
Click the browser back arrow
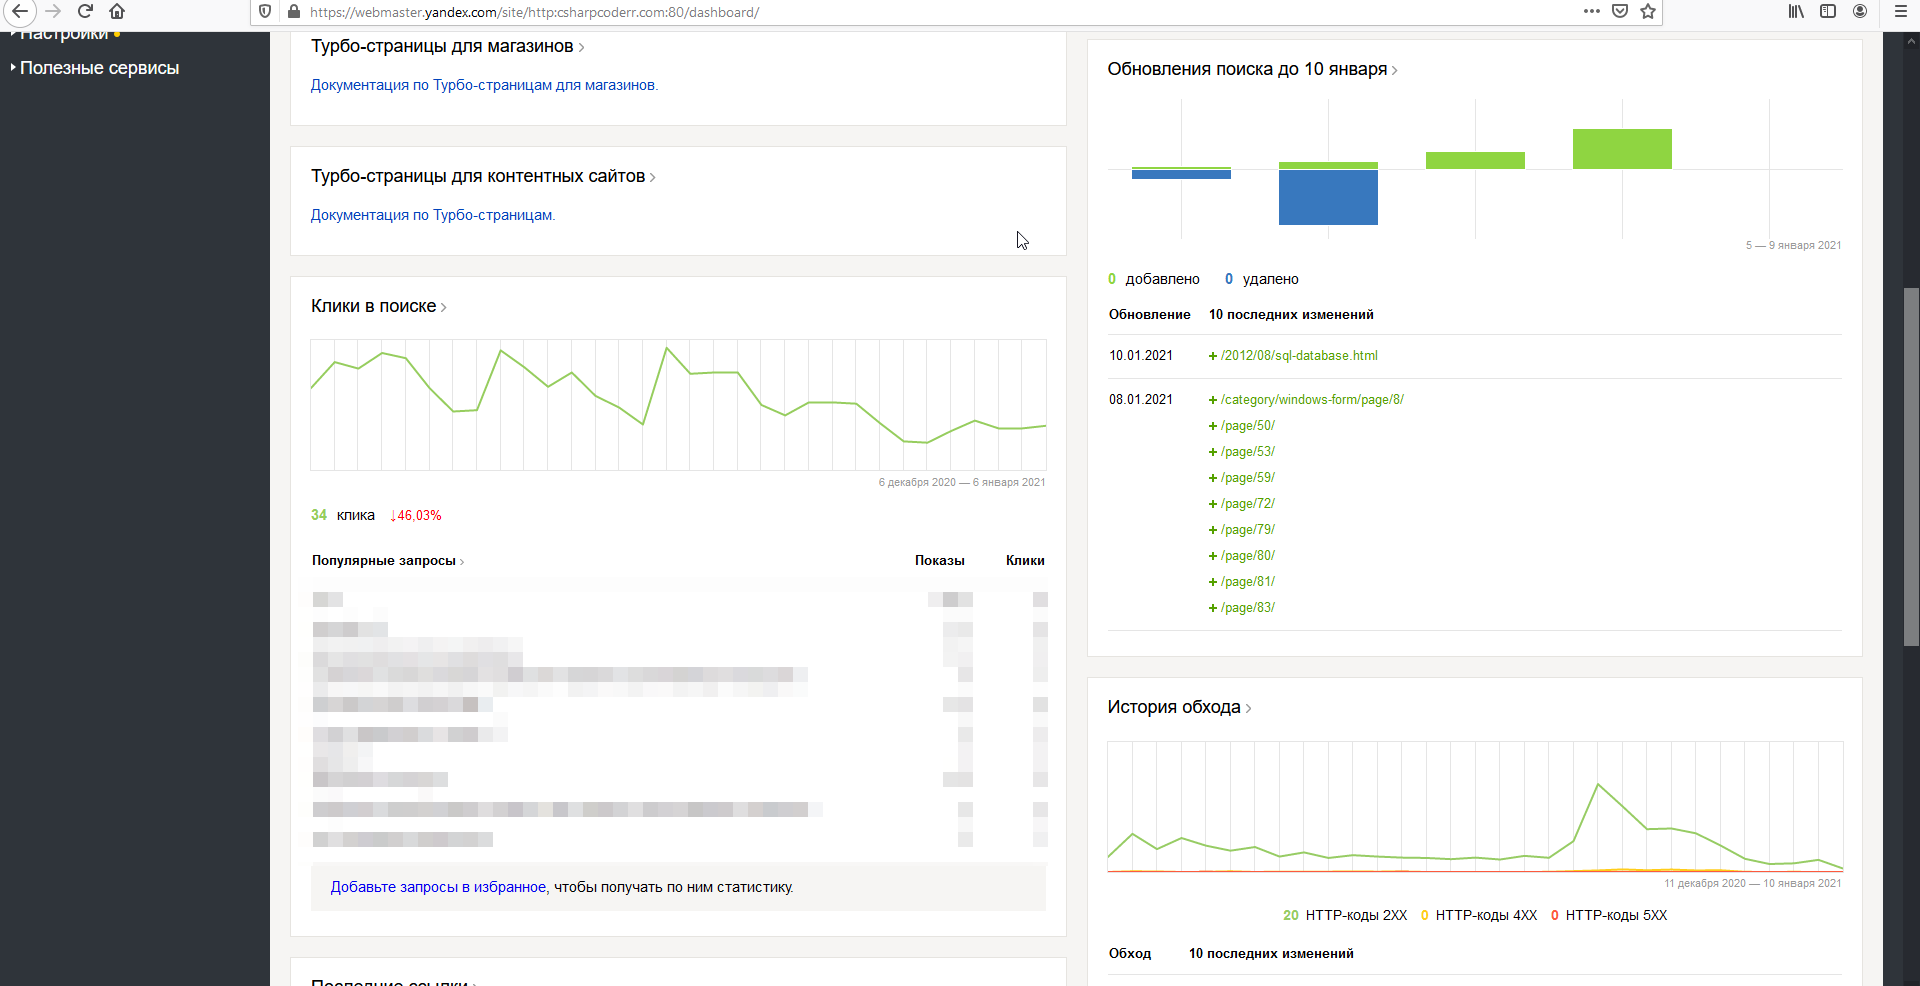click(20, 12)
